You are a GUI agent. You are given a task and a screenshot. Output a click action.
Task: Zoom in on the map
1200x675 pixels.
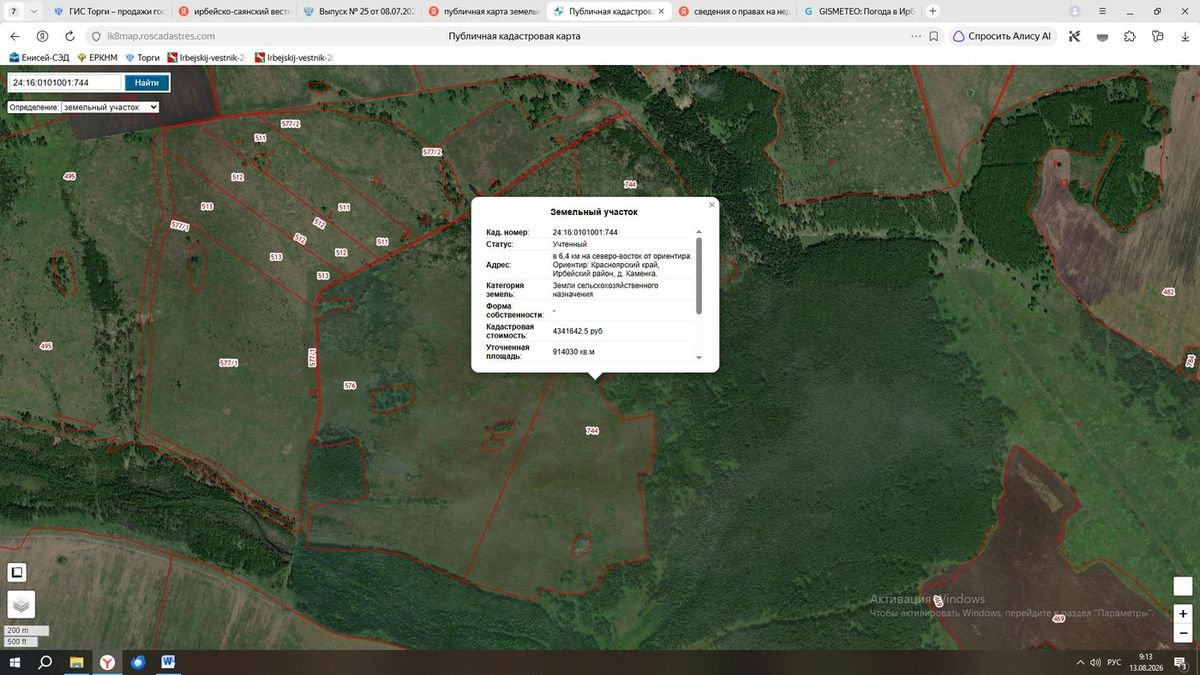pyautogui.click(x=1183, y=613)
